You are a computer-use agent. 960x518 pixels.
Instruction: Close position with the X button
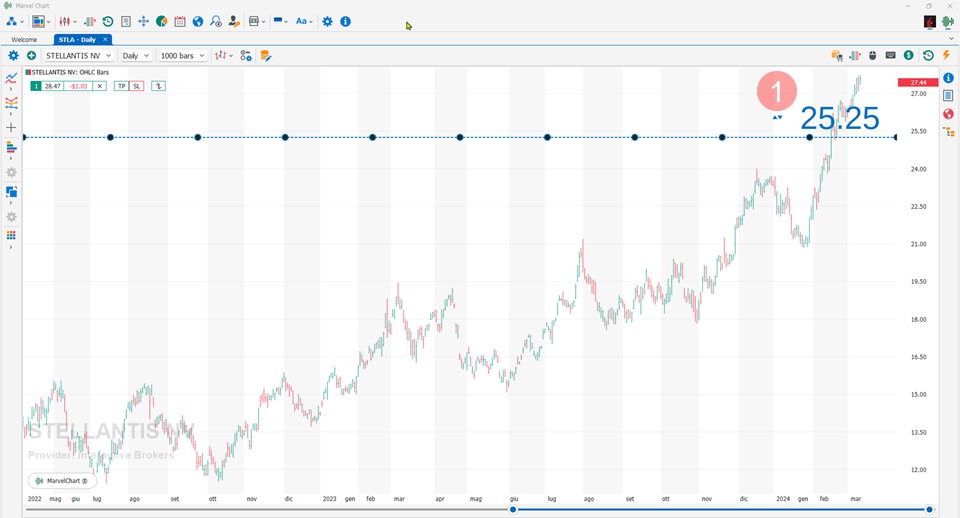tap(100, 86)
